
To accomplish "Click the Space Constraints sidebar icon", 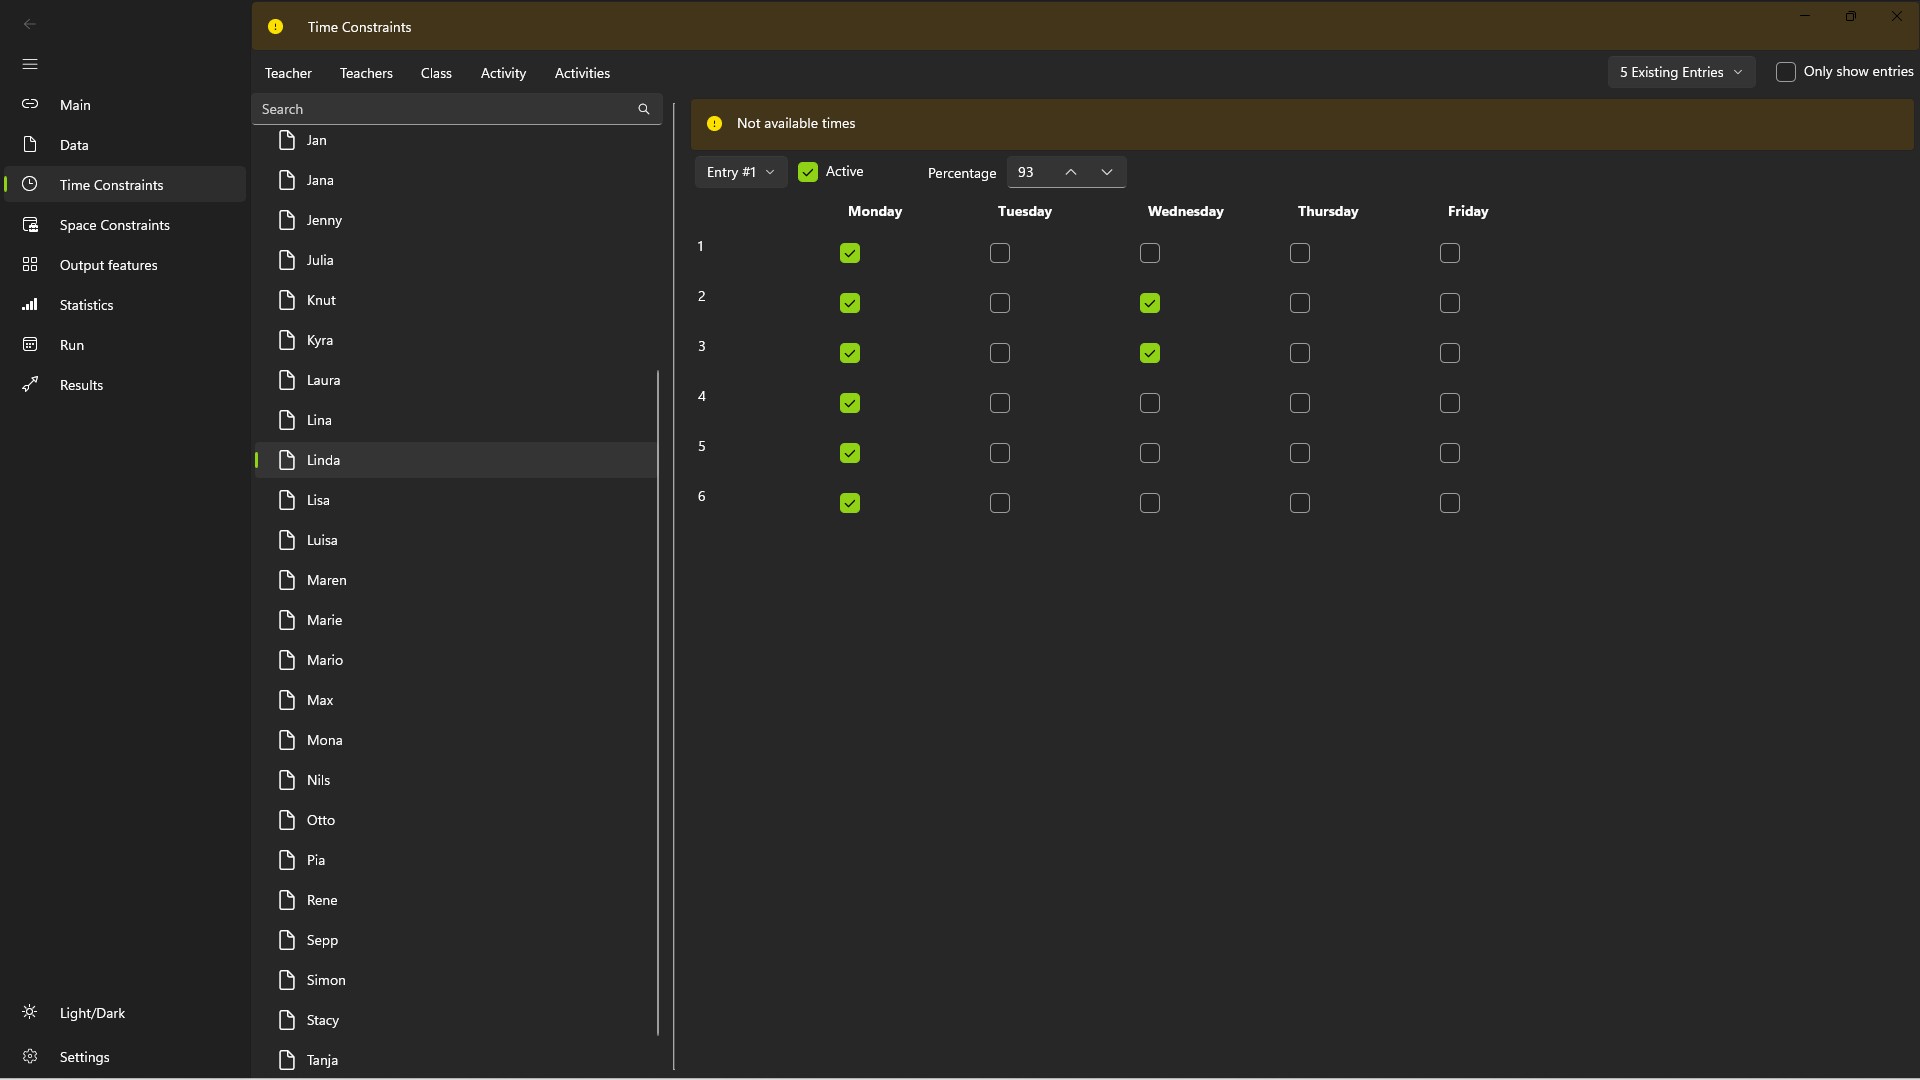I will tap(30, 225).
